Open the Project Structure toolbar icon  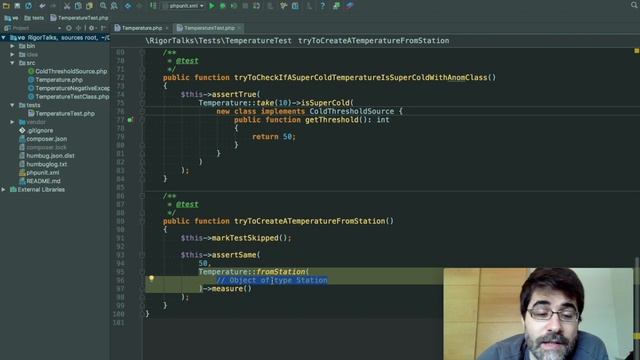point(295,6)
